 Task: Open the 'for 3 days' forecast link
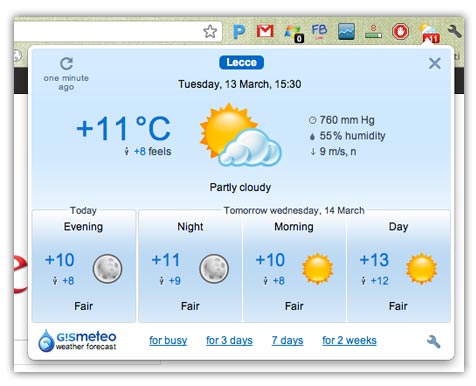pyautogui.click(x=229, y=340)
